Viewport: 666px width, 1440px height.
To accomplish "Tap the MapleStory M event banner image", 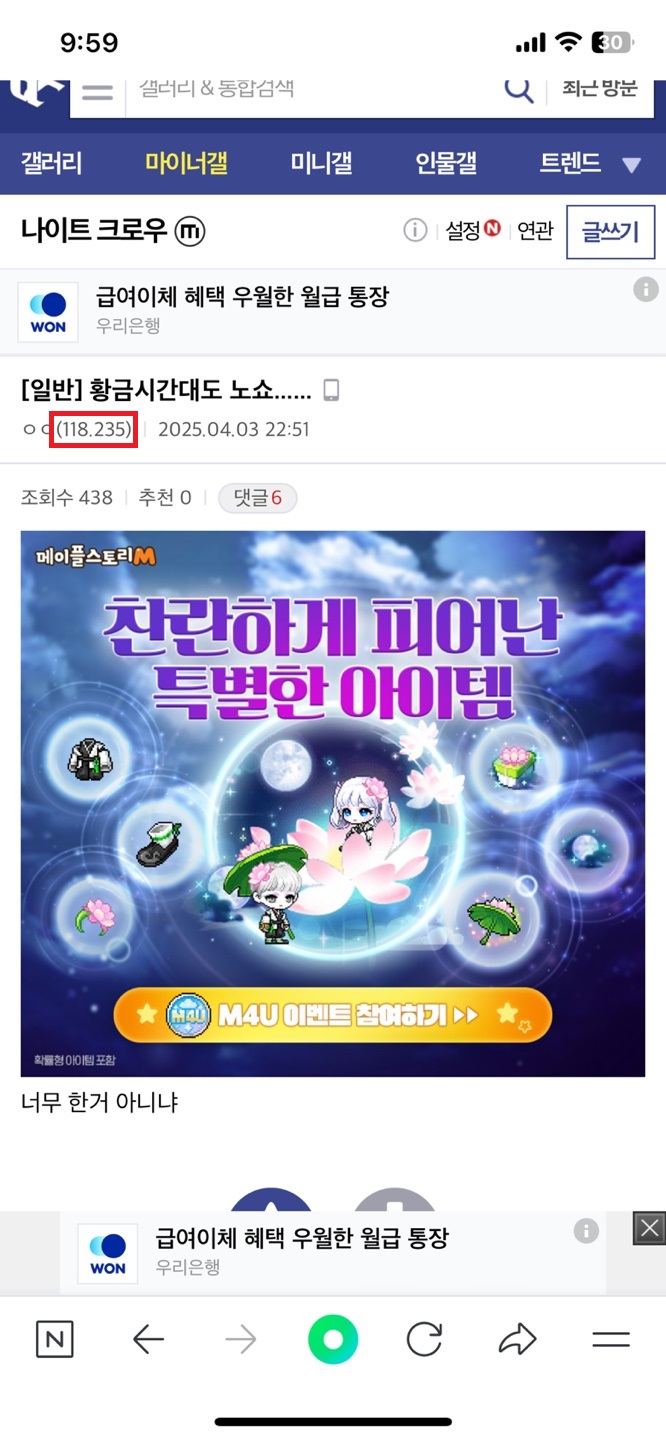I will point(333,804).
